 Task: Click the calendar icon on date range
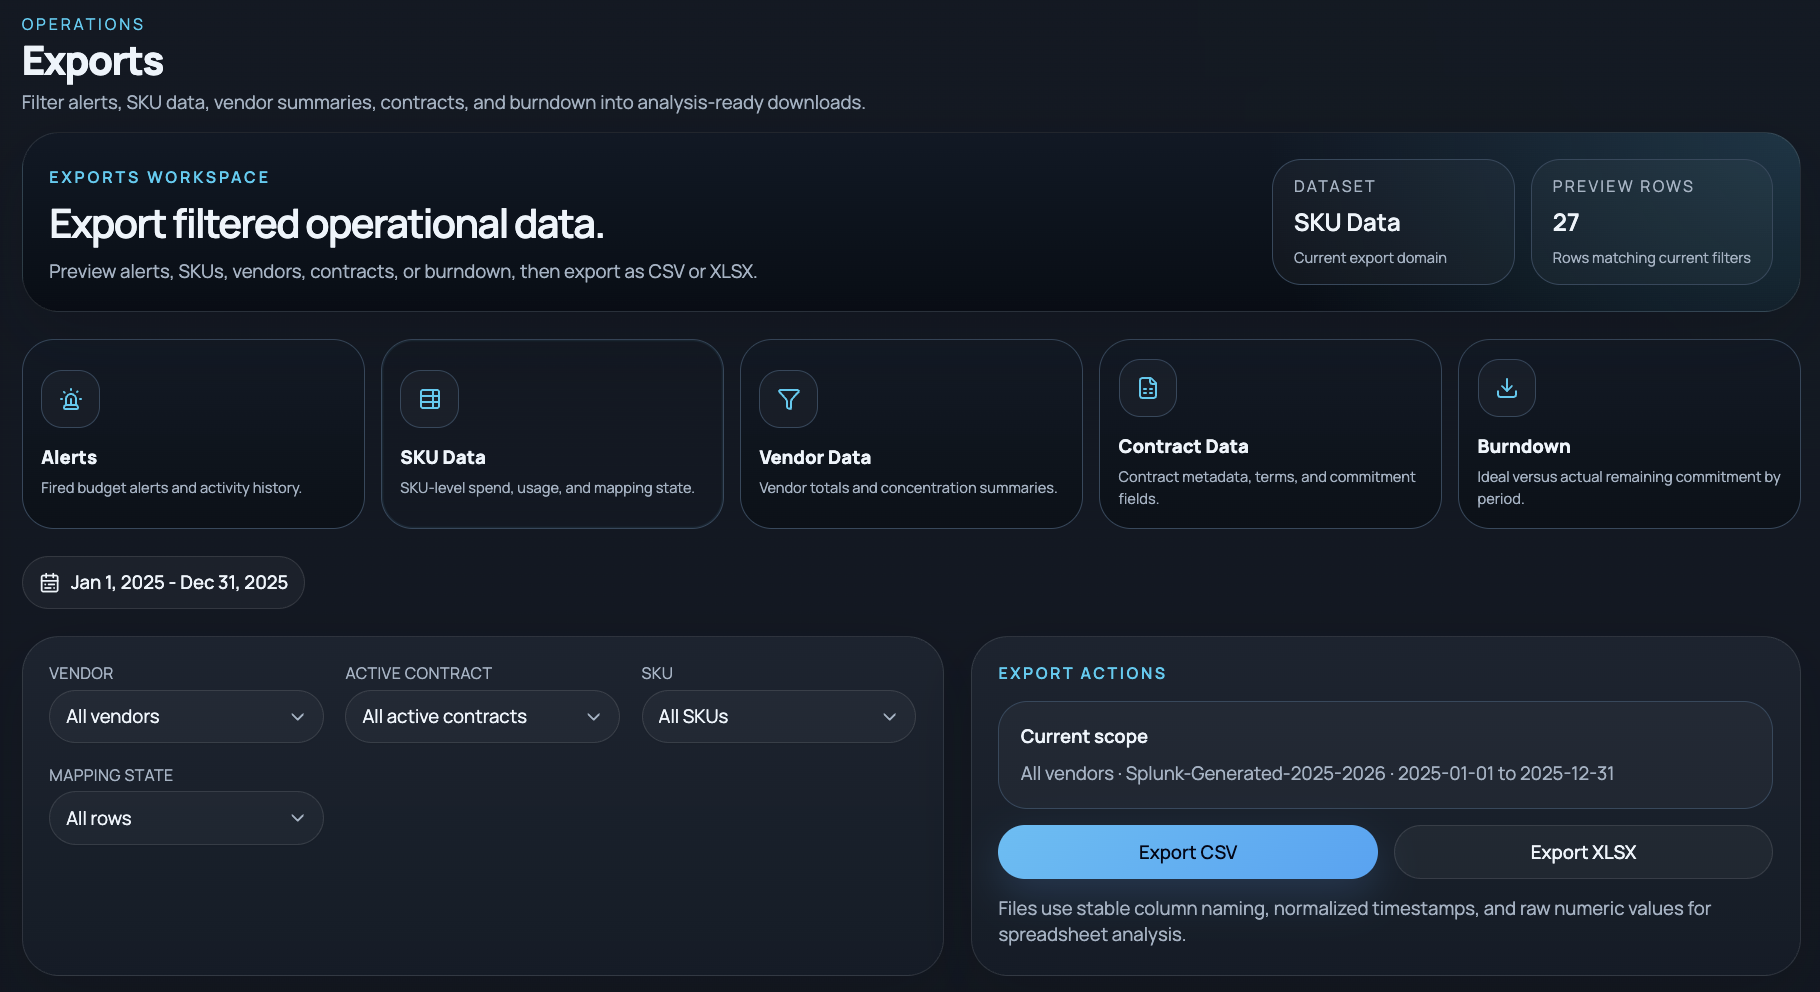[49, 582]
